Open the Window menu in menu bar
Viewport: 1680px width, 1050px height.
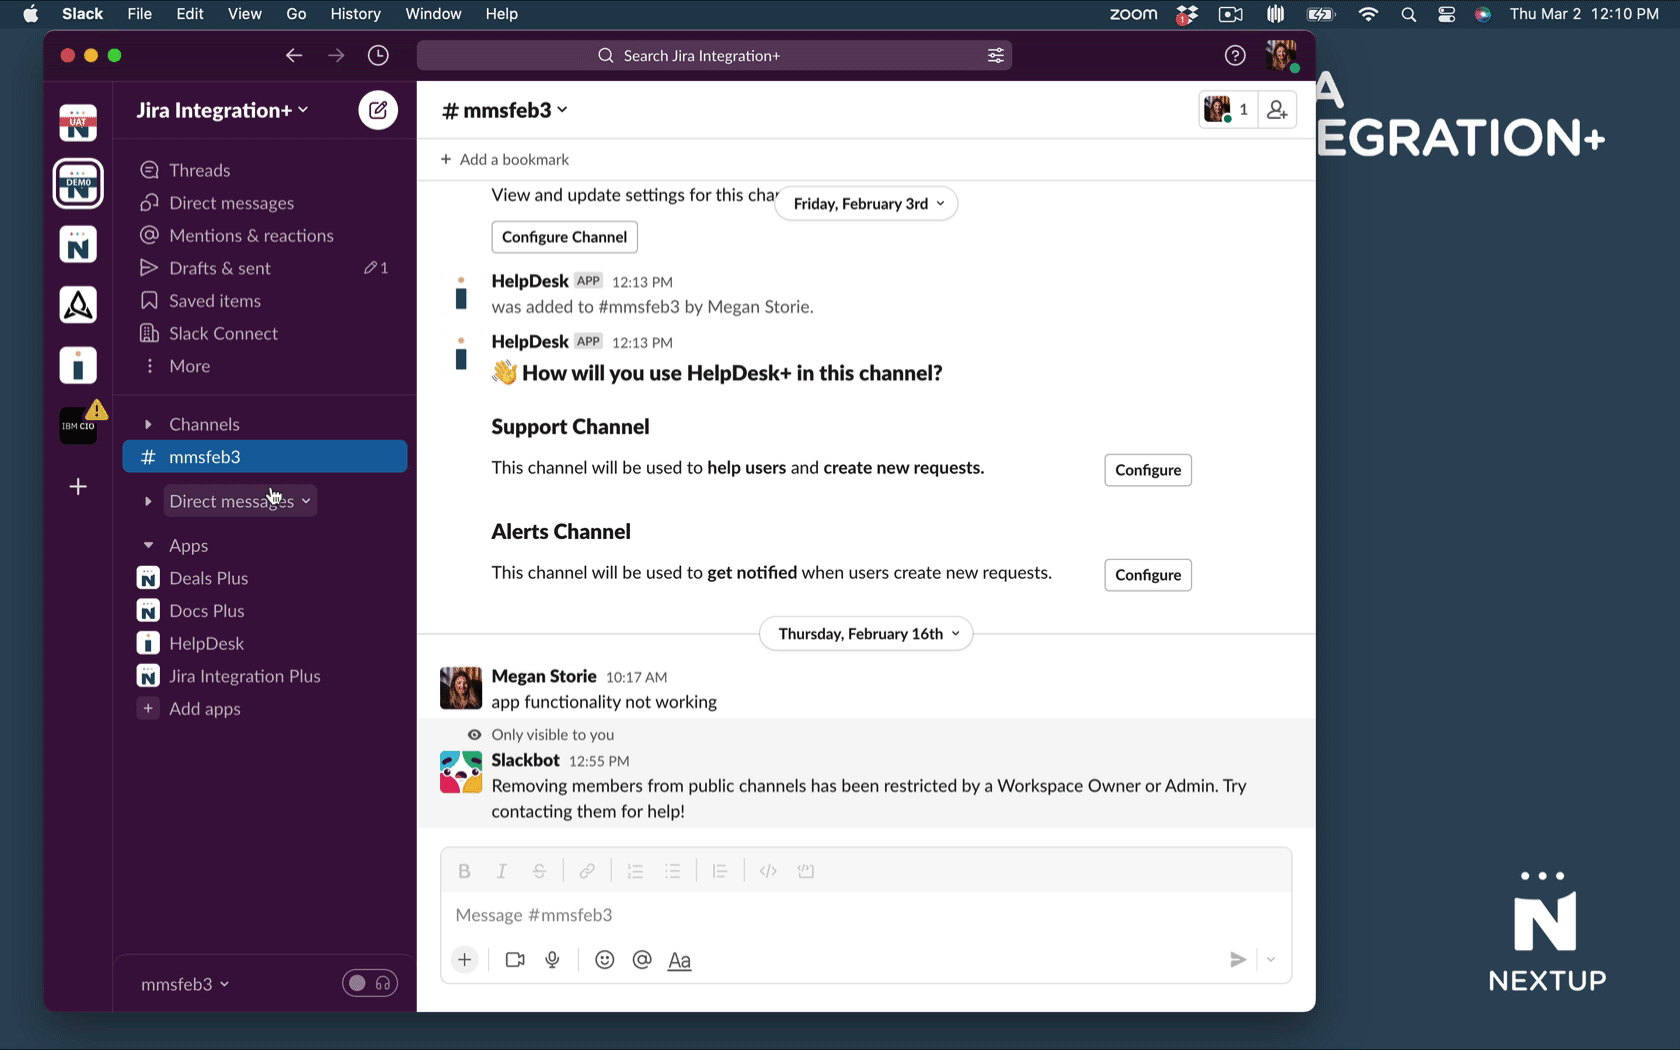point(433,14)
